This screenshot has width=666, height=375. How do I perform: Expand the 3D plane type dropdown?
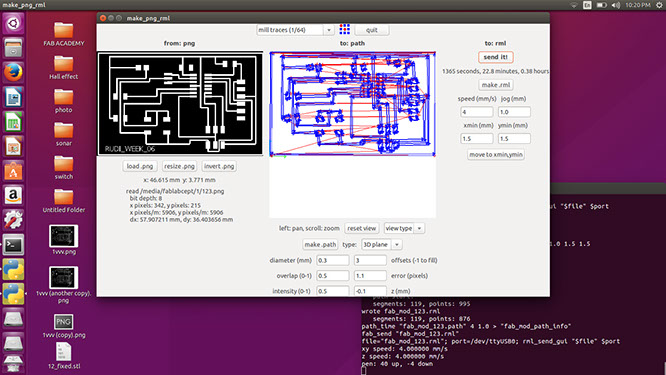pyautogui.click(x=381, y=245)
